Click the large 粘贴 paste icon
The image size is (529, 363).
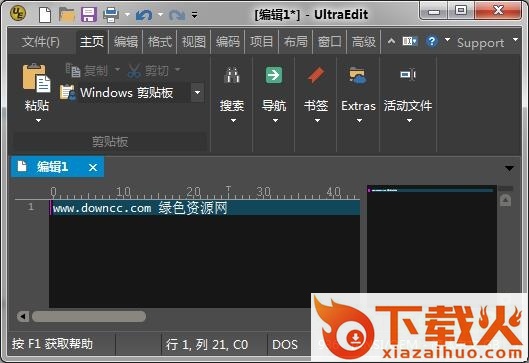36,78
